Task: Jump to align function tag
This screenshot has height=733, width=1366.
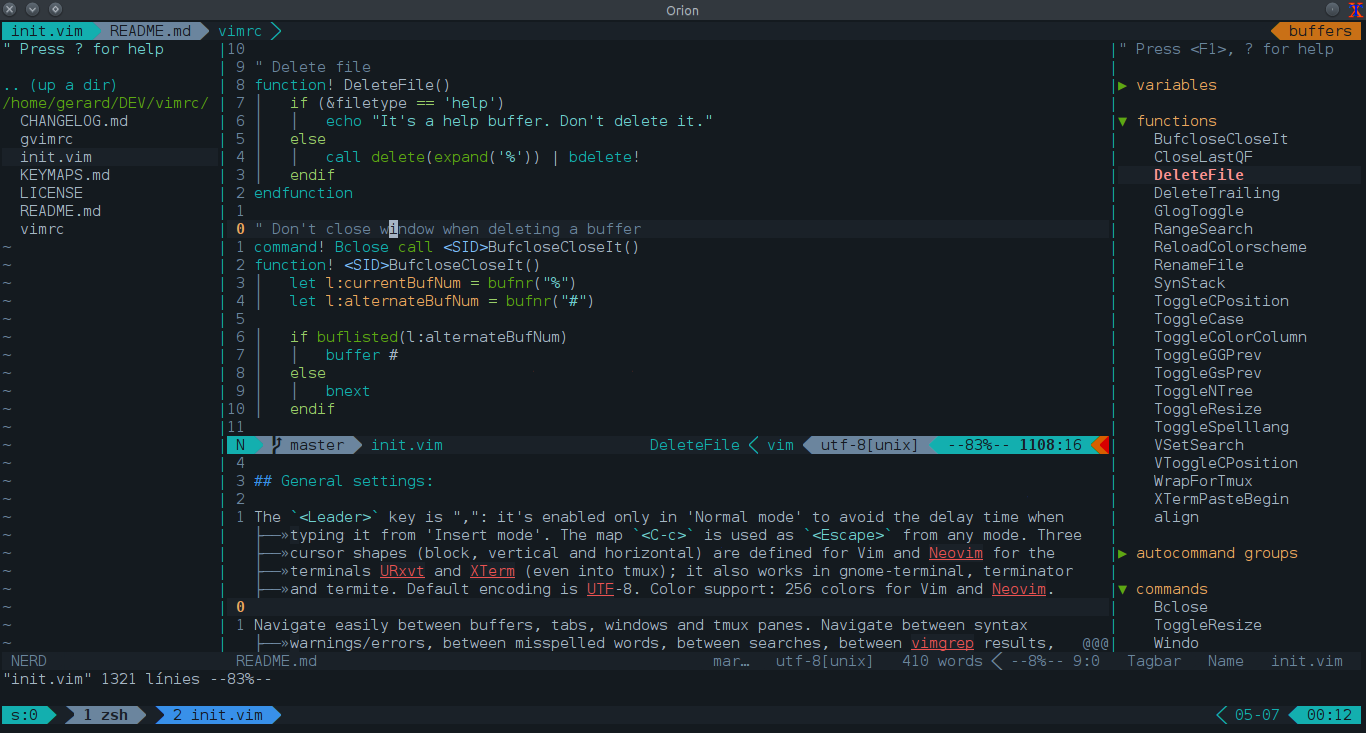Action: [x=1176, y=517]
